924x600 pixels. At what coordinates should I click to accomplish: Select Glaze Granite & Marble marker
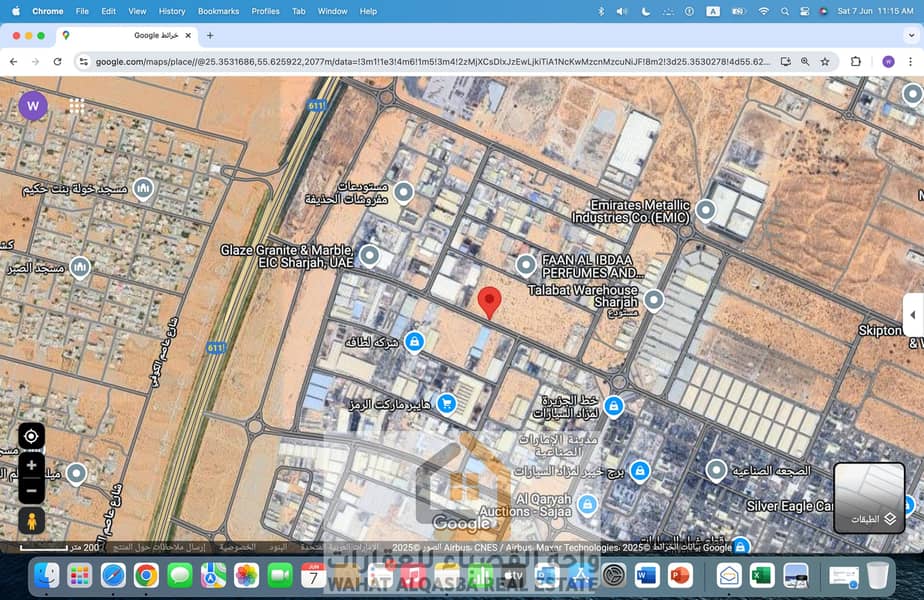pyautogui.click(x=369, y=256)
